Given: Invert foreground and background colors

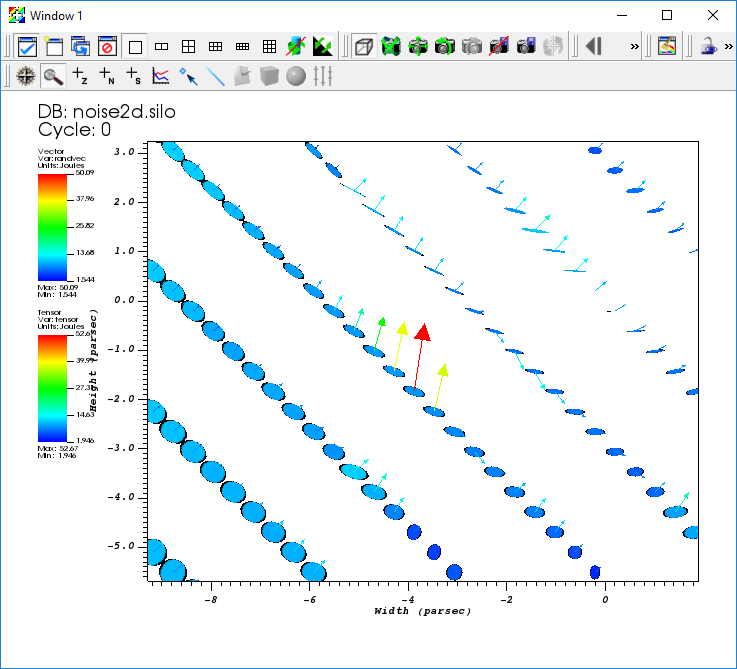Looking at the screenshot, I should point(323,47).
